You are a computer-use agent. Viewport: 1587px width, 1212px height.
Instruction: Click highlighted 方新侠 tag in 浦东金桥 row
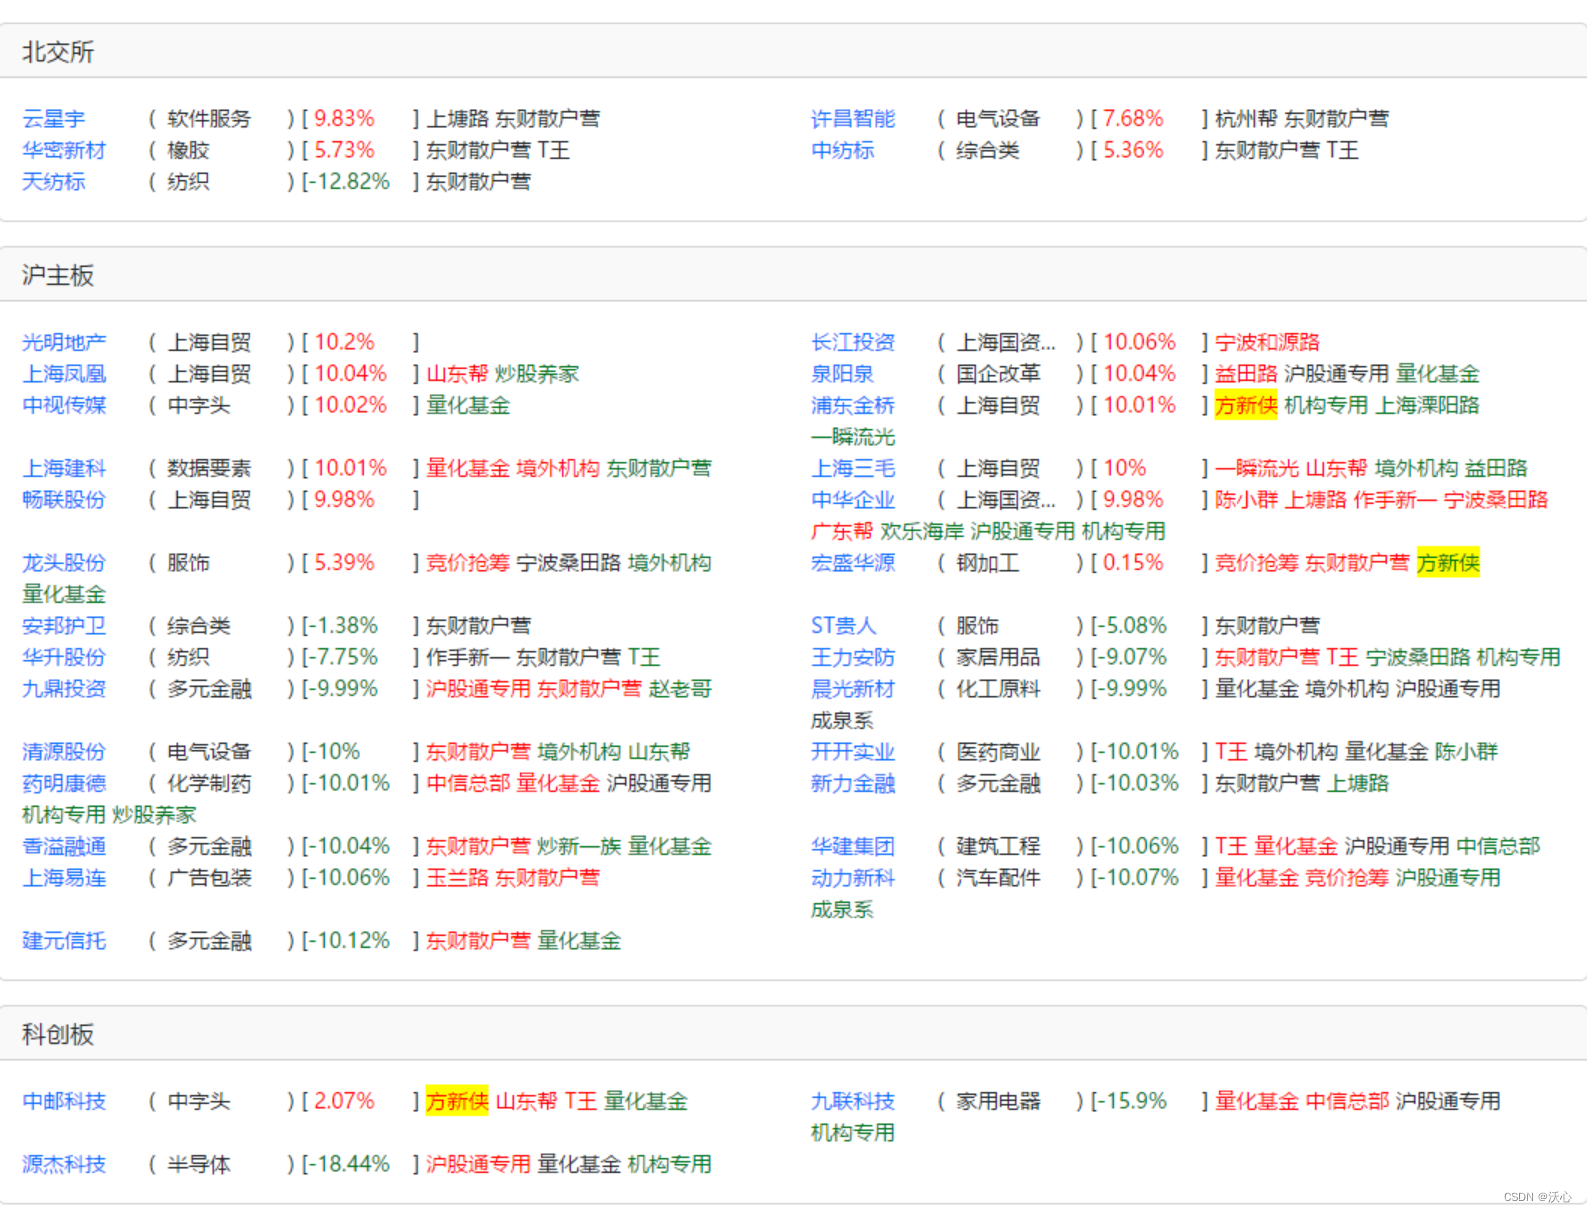(x=1246, y=405)
